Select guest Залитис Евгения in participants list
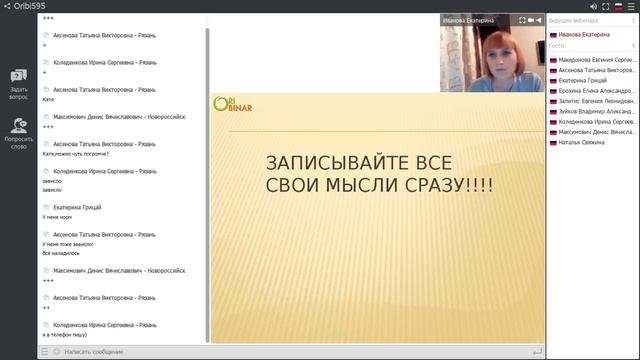640x360 pixels. click(593, 101)
